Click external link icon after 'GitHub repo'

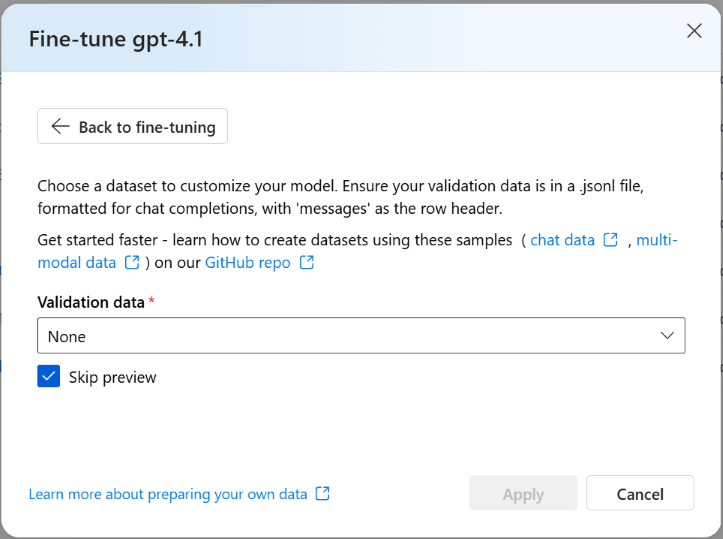pos(307,263)
